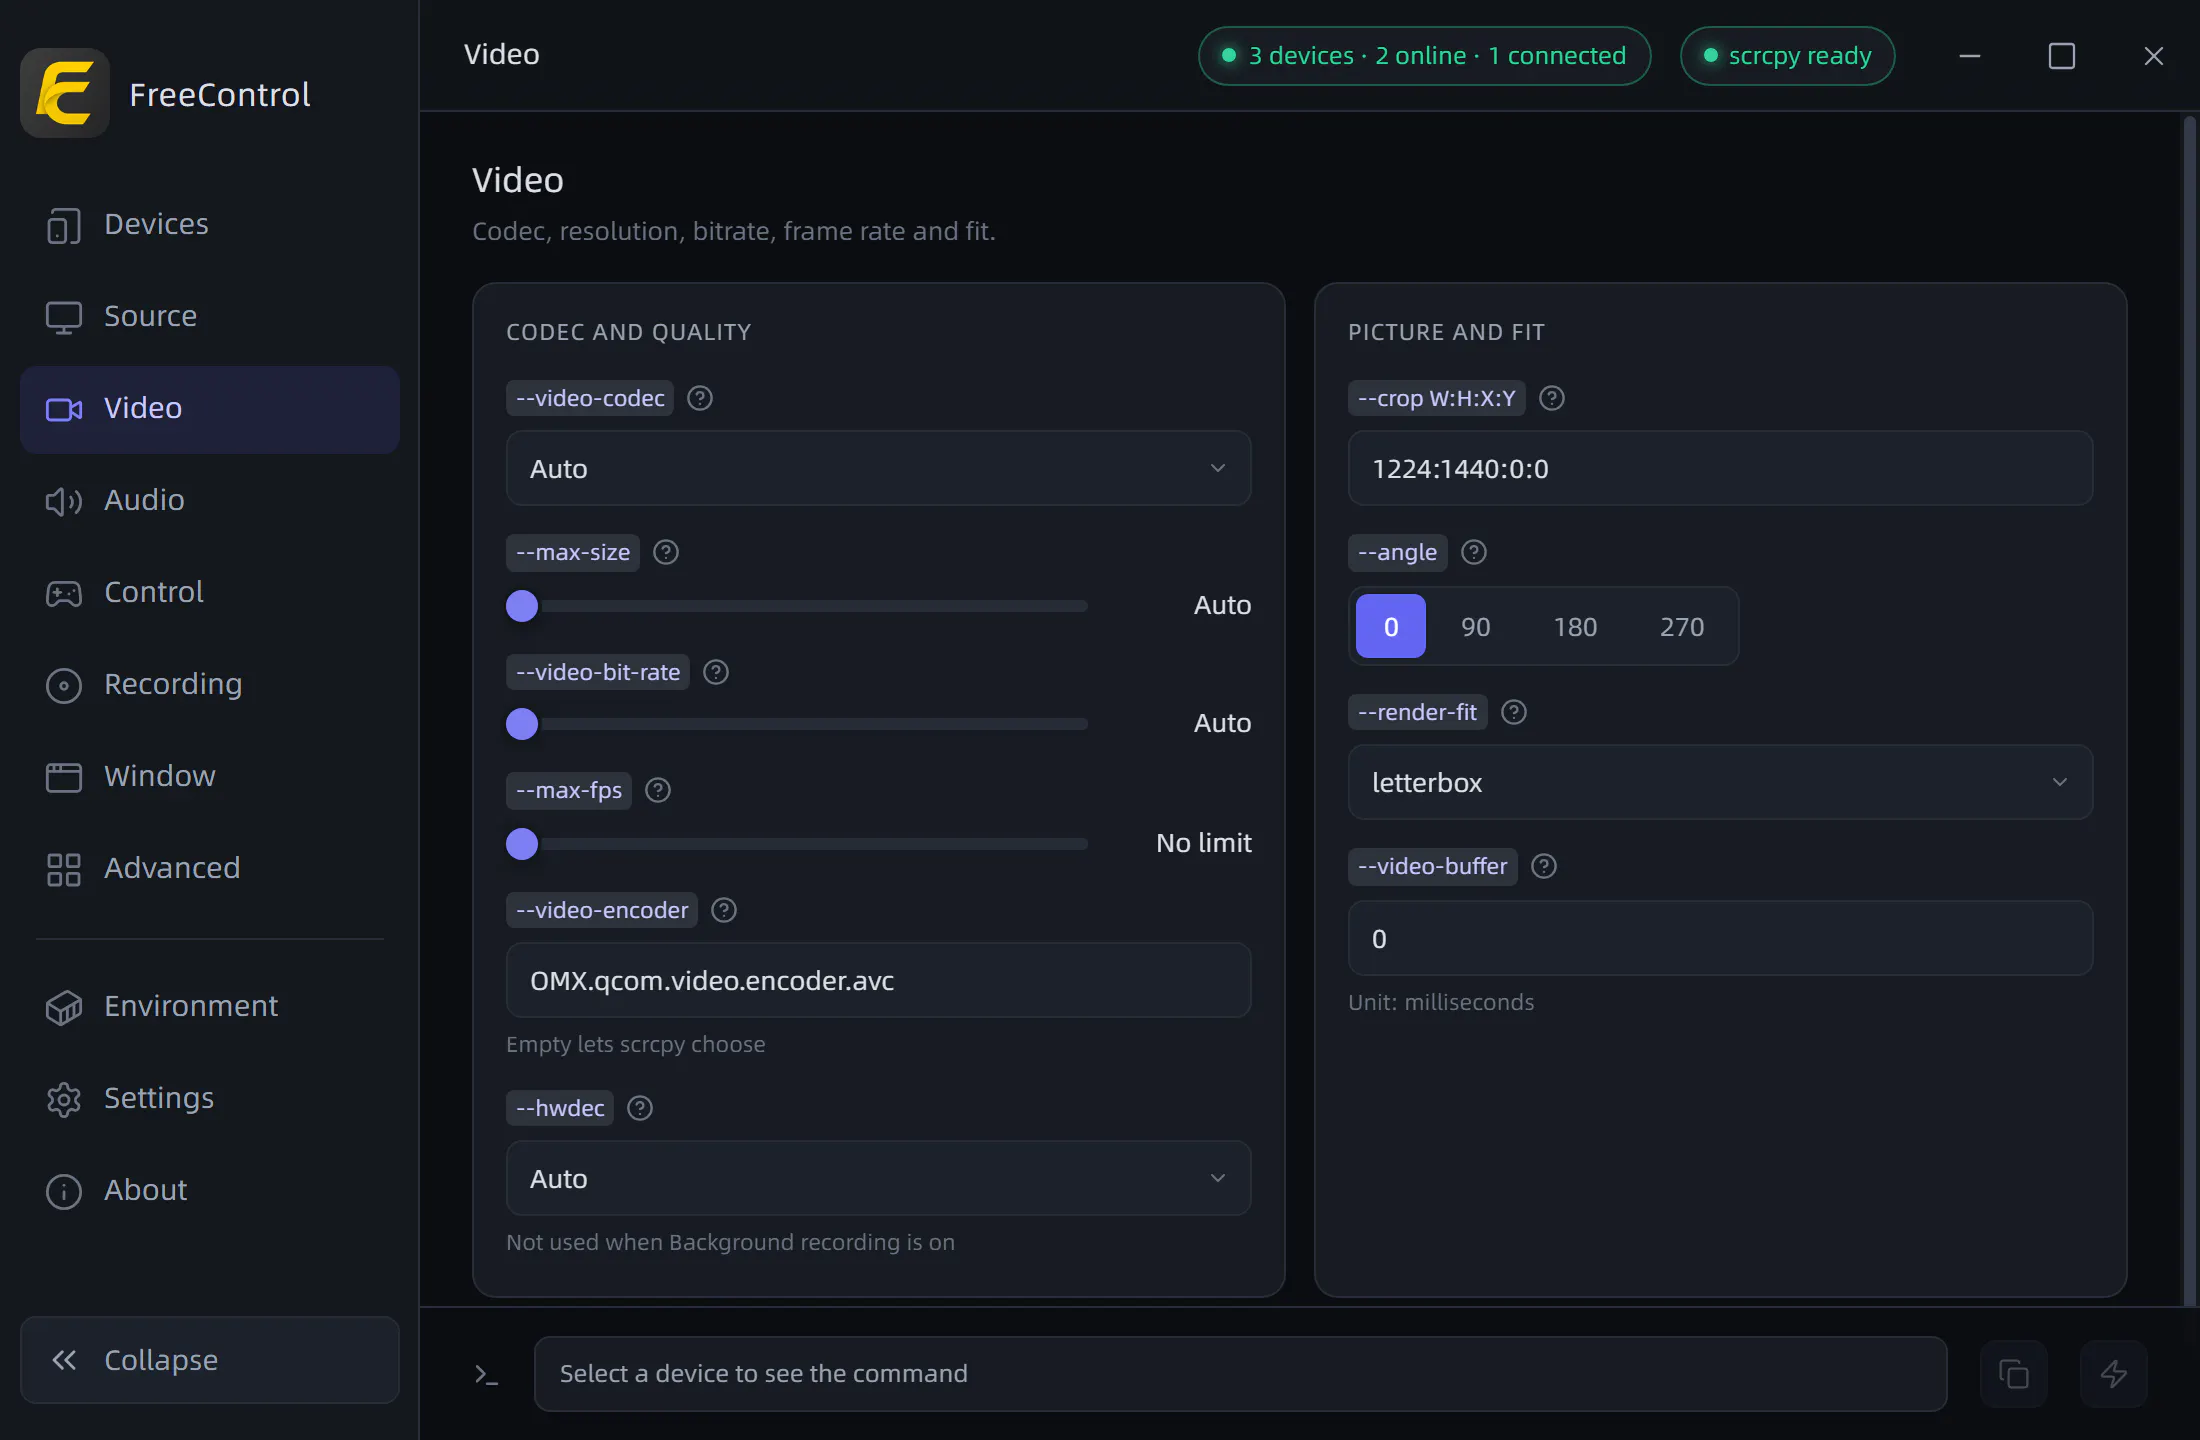Collapse the sidebar
2200x1440 pixels.
point(210,1360)
